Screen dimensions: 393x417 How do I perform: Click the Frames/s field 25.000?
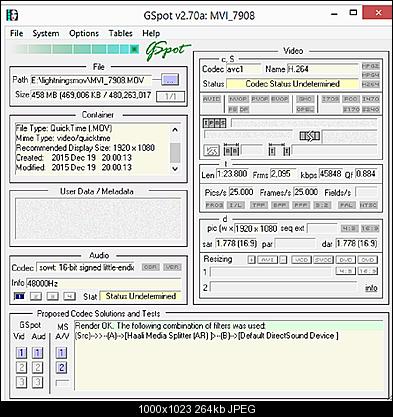tap(306, 192)
